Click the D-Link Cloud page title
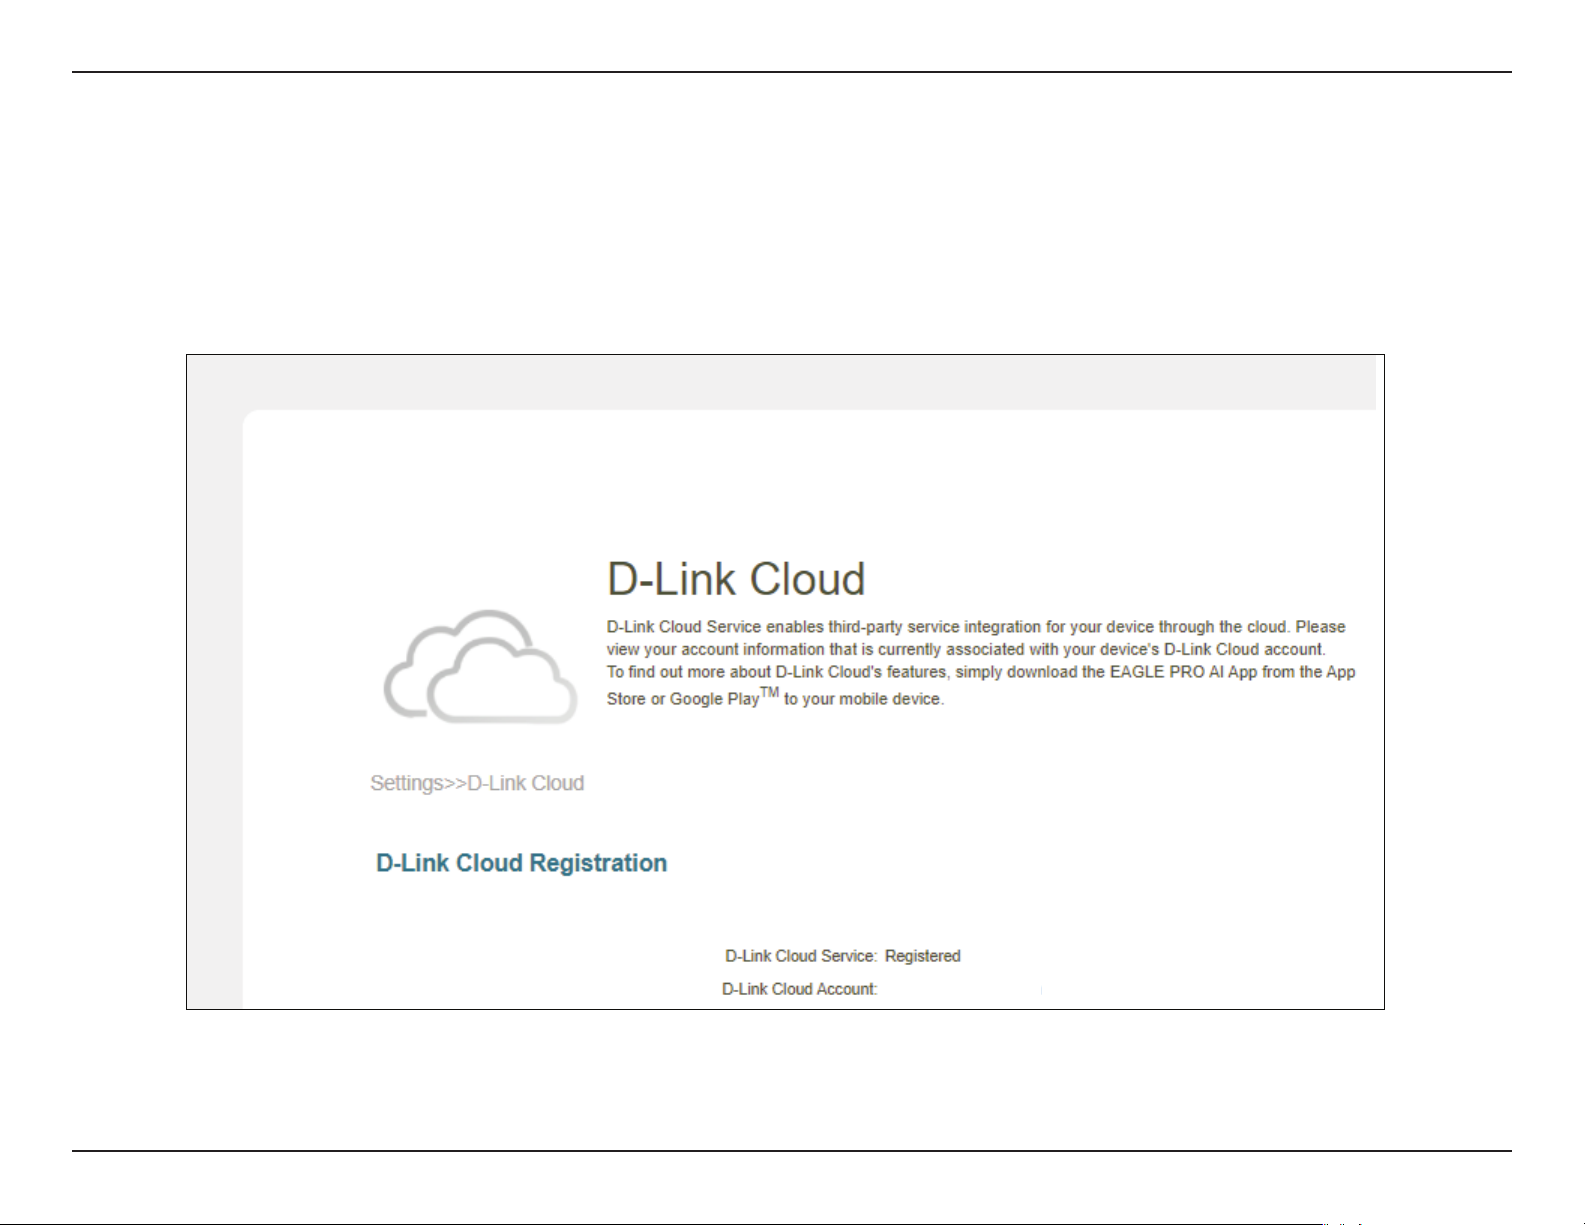The image size is (1585, 1225). pos(736,579)
